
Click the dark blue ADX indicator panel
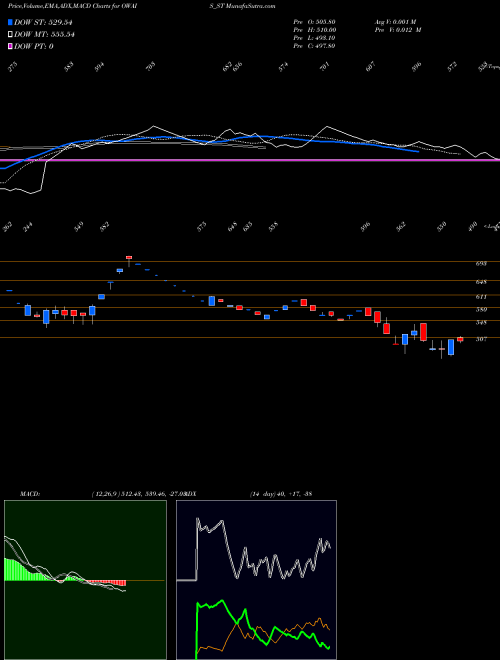[256, 580]
